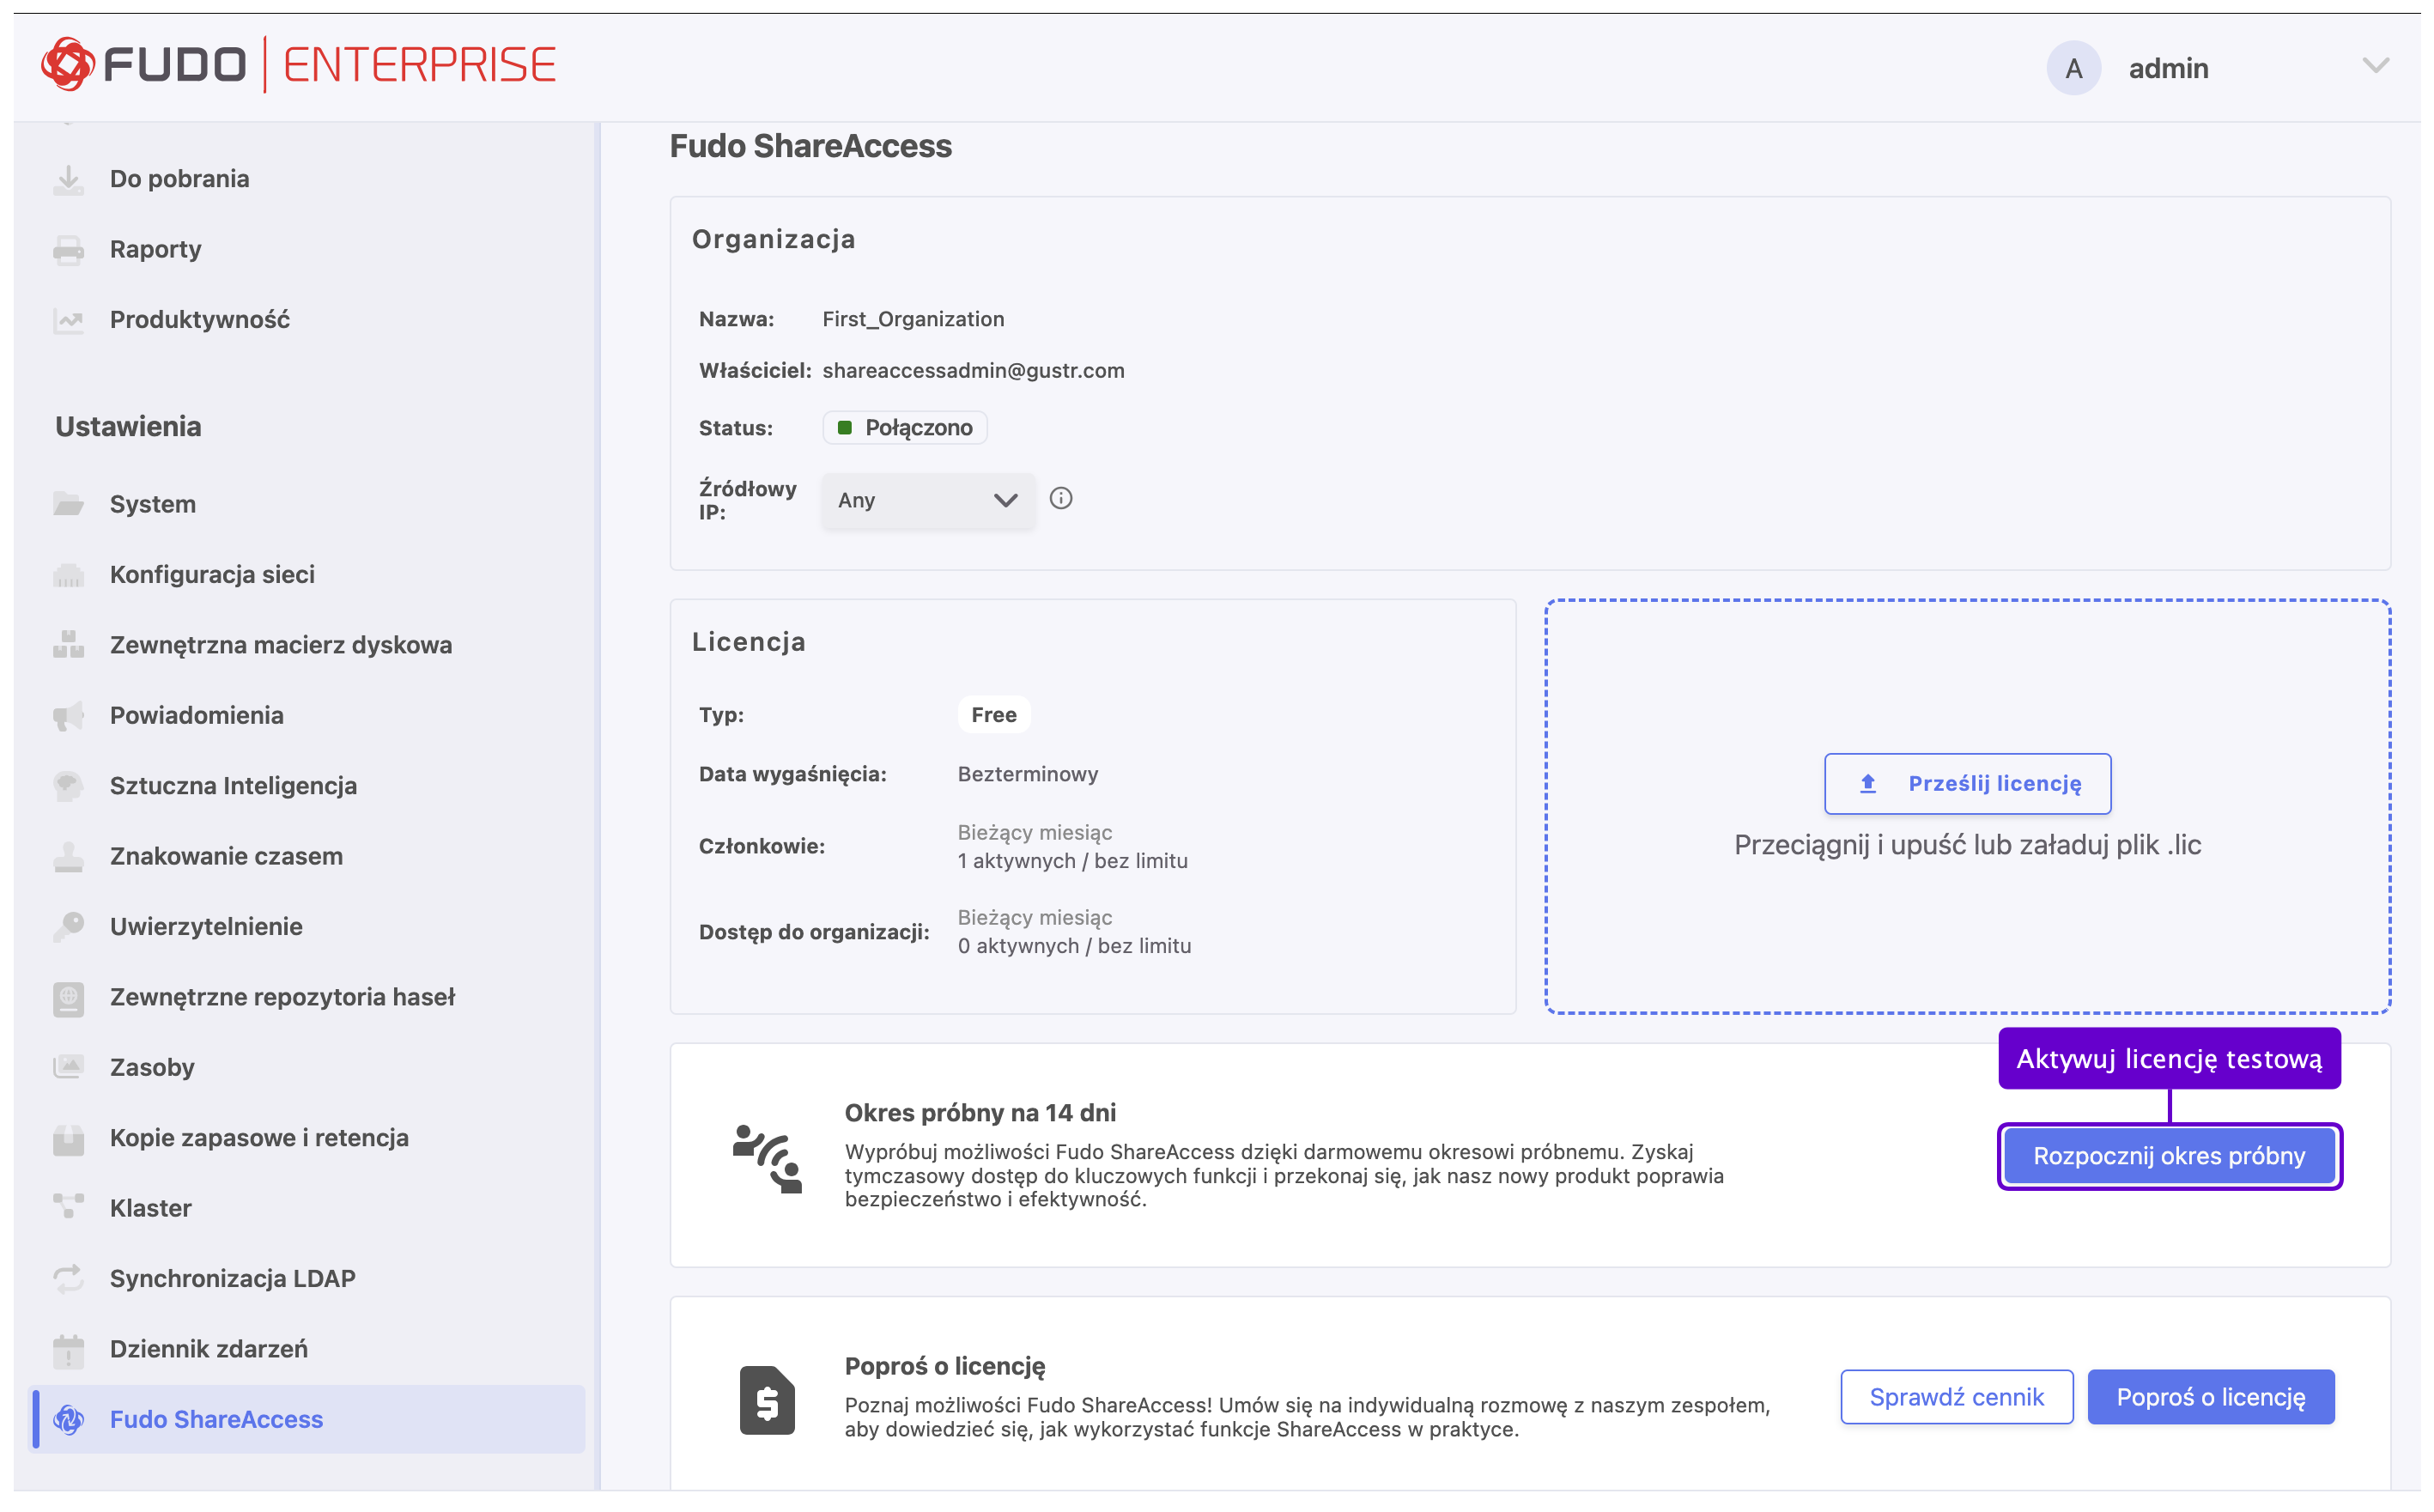This screenshot has height=1512, width=2434.
Task: Click the folder icon beside System
Action: click(x=68, y=504)
